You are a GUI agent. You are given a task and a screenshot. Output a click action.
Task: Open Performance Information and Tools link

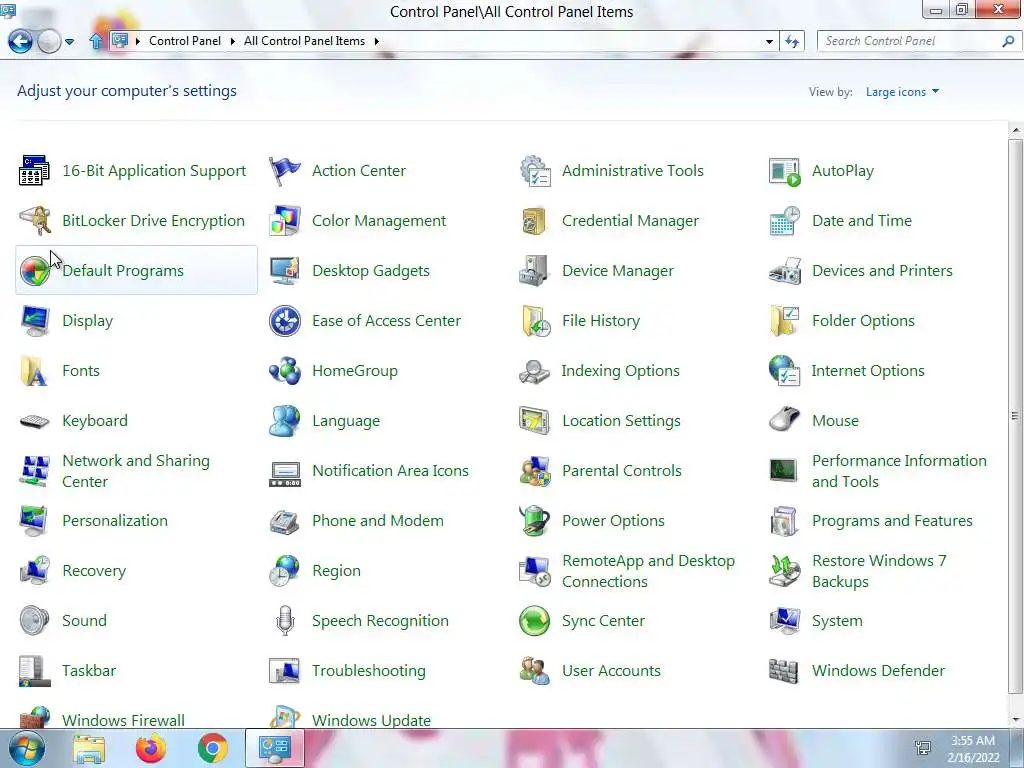coord(899,471)
